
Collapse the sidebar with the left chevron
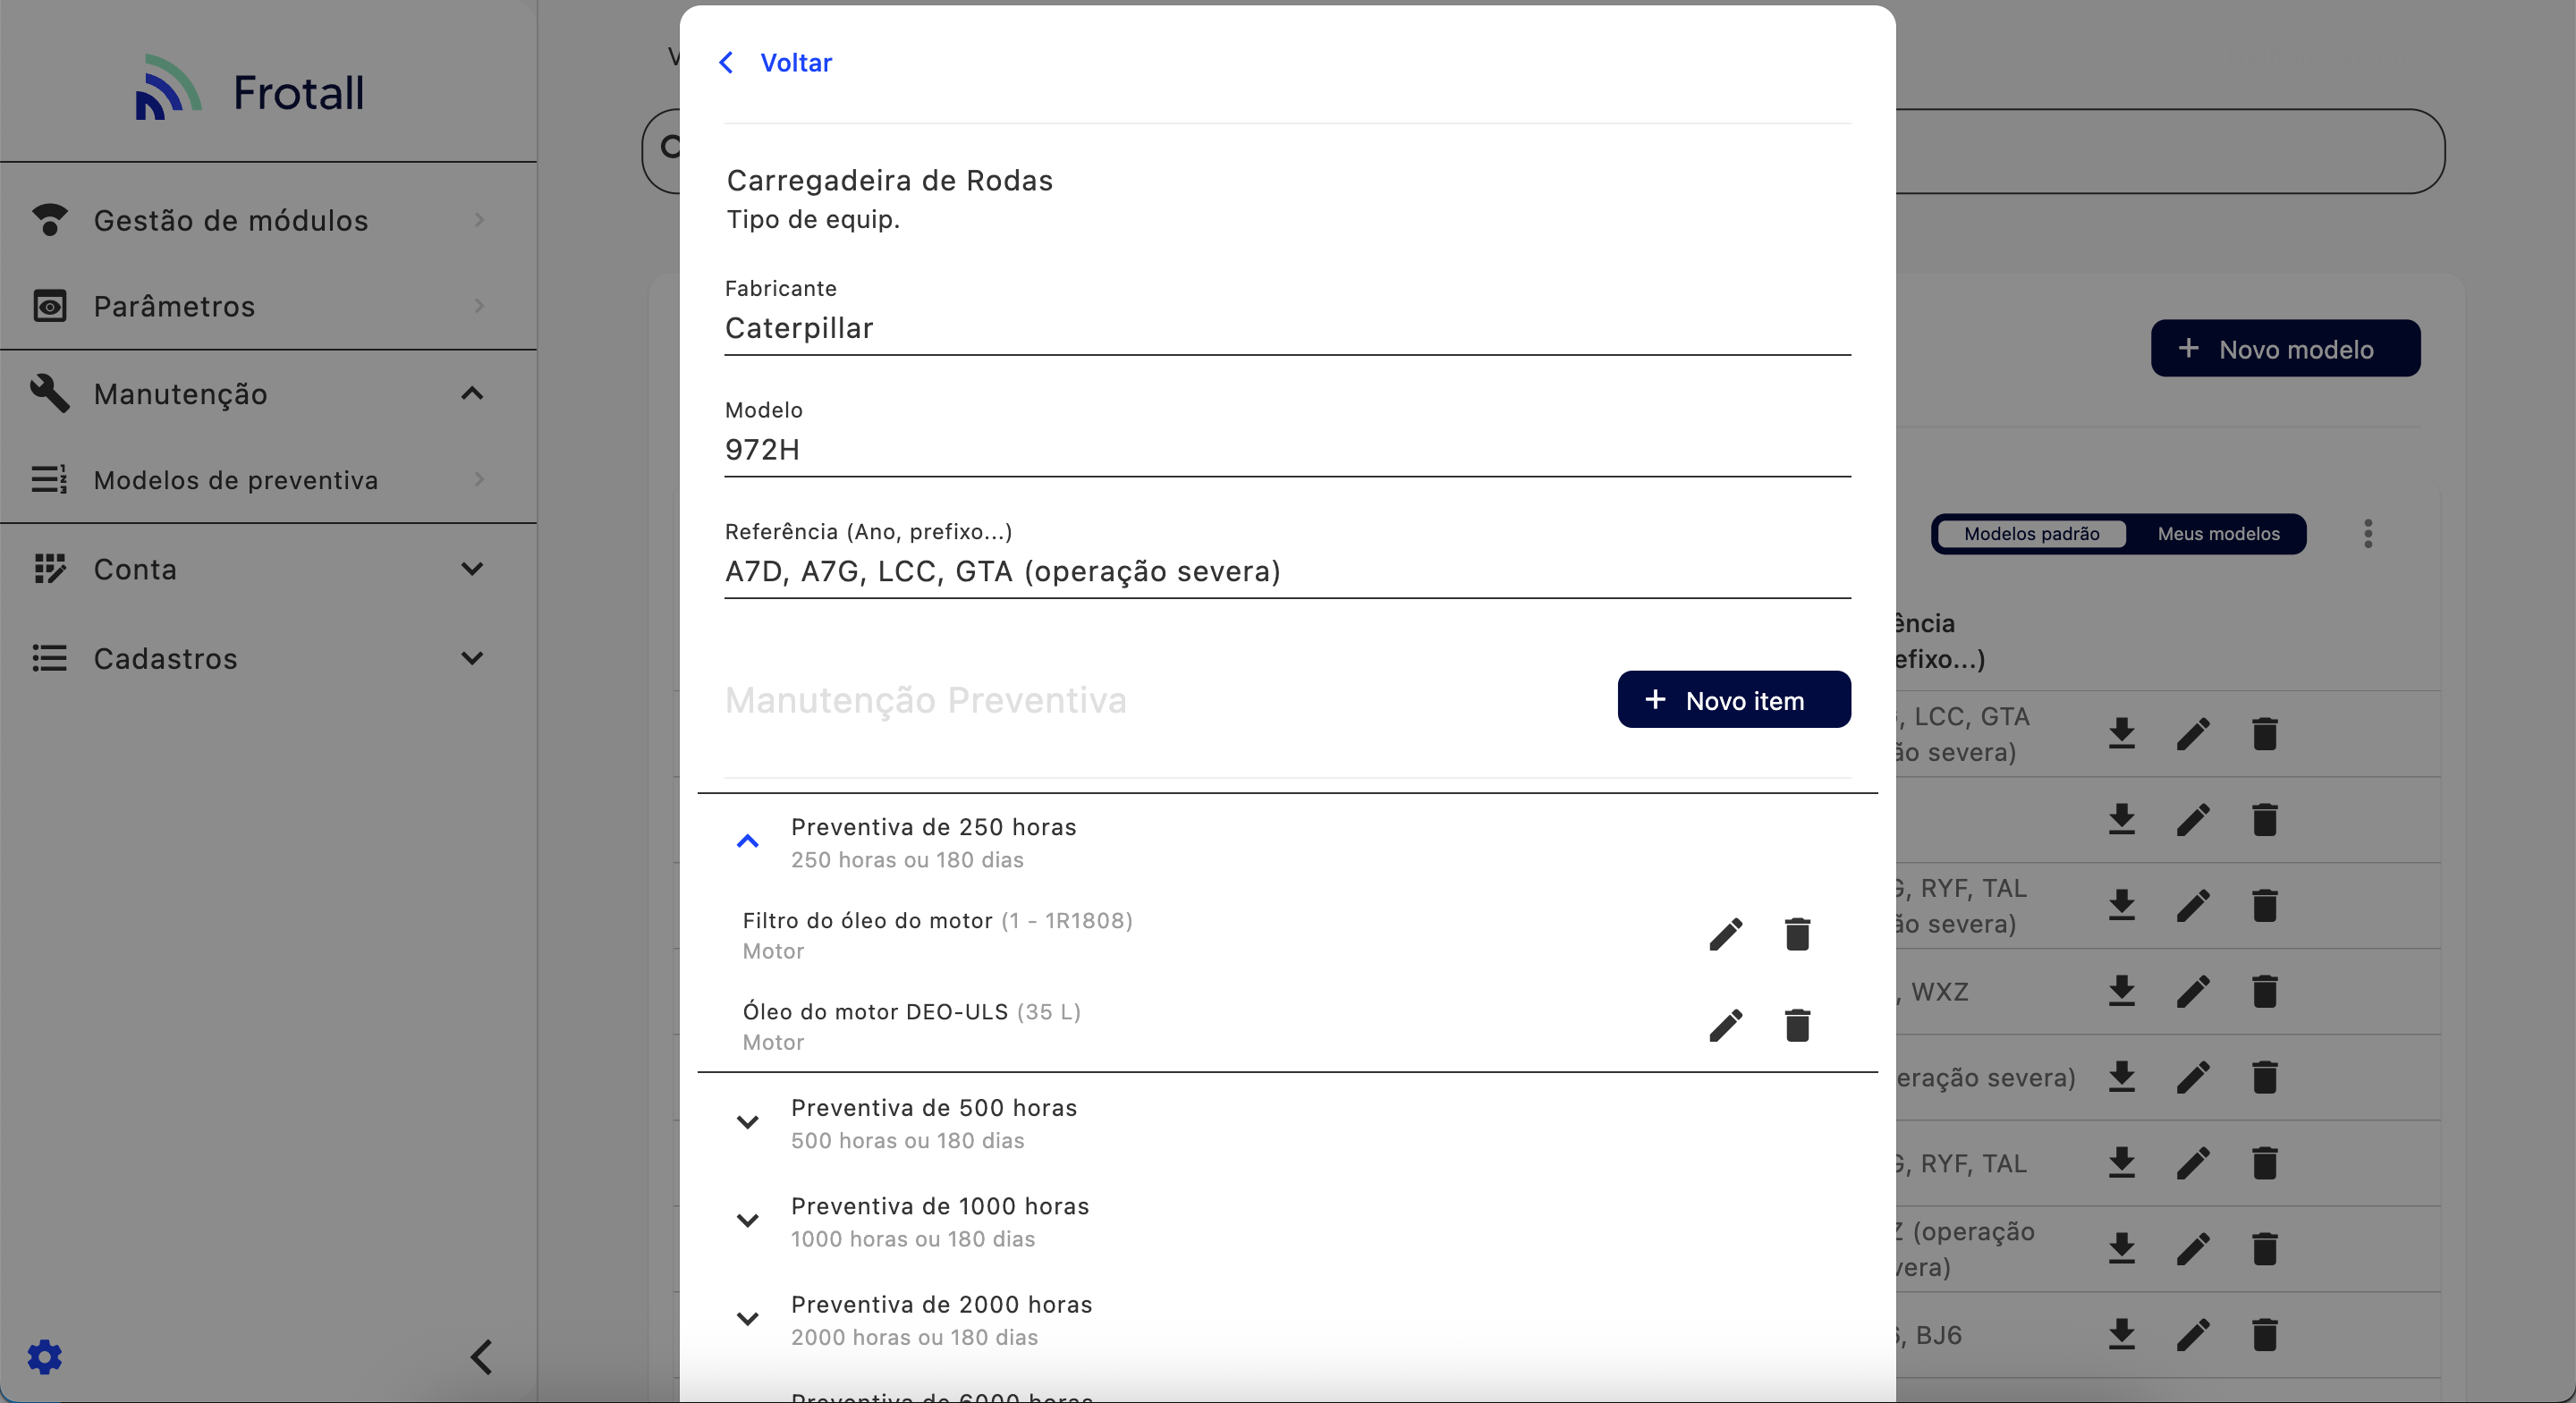[482, 1357]
